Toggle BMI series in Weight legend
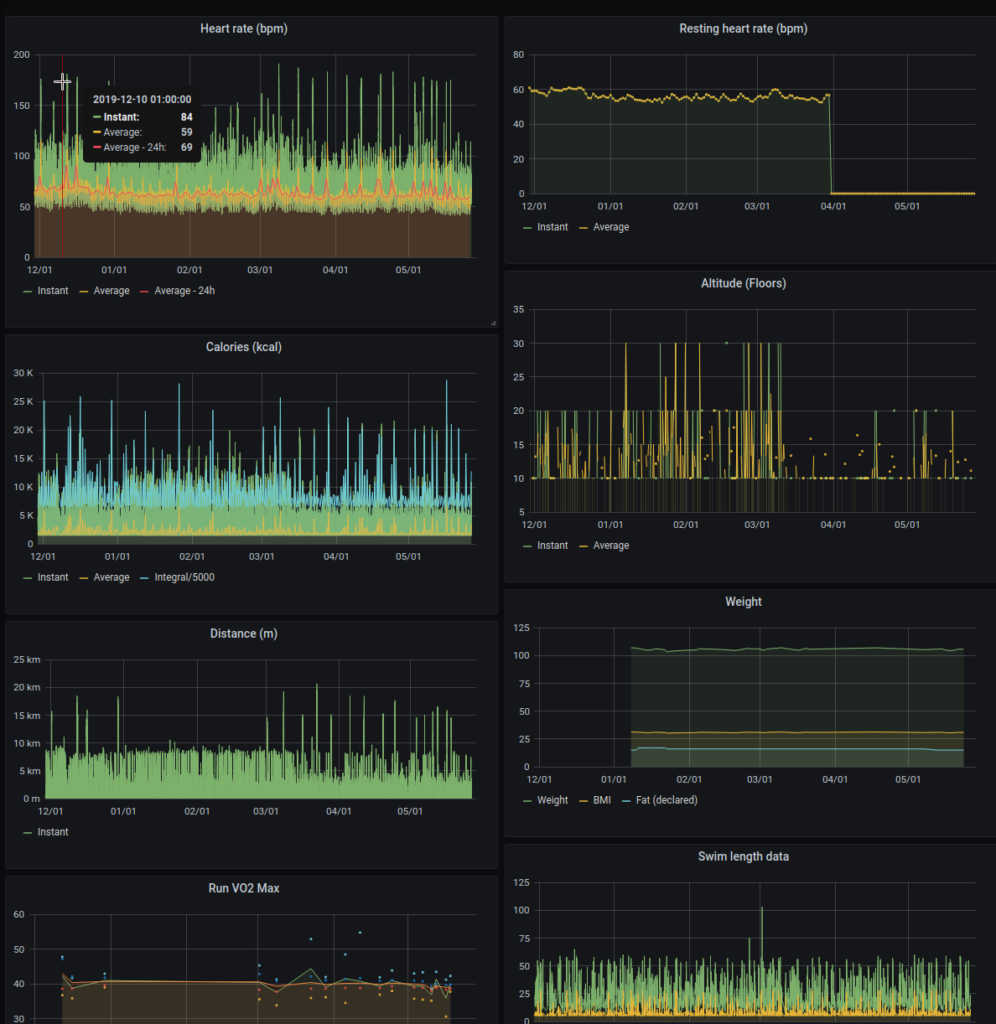This screenshot has height=1024, width=996. [602, 800]
